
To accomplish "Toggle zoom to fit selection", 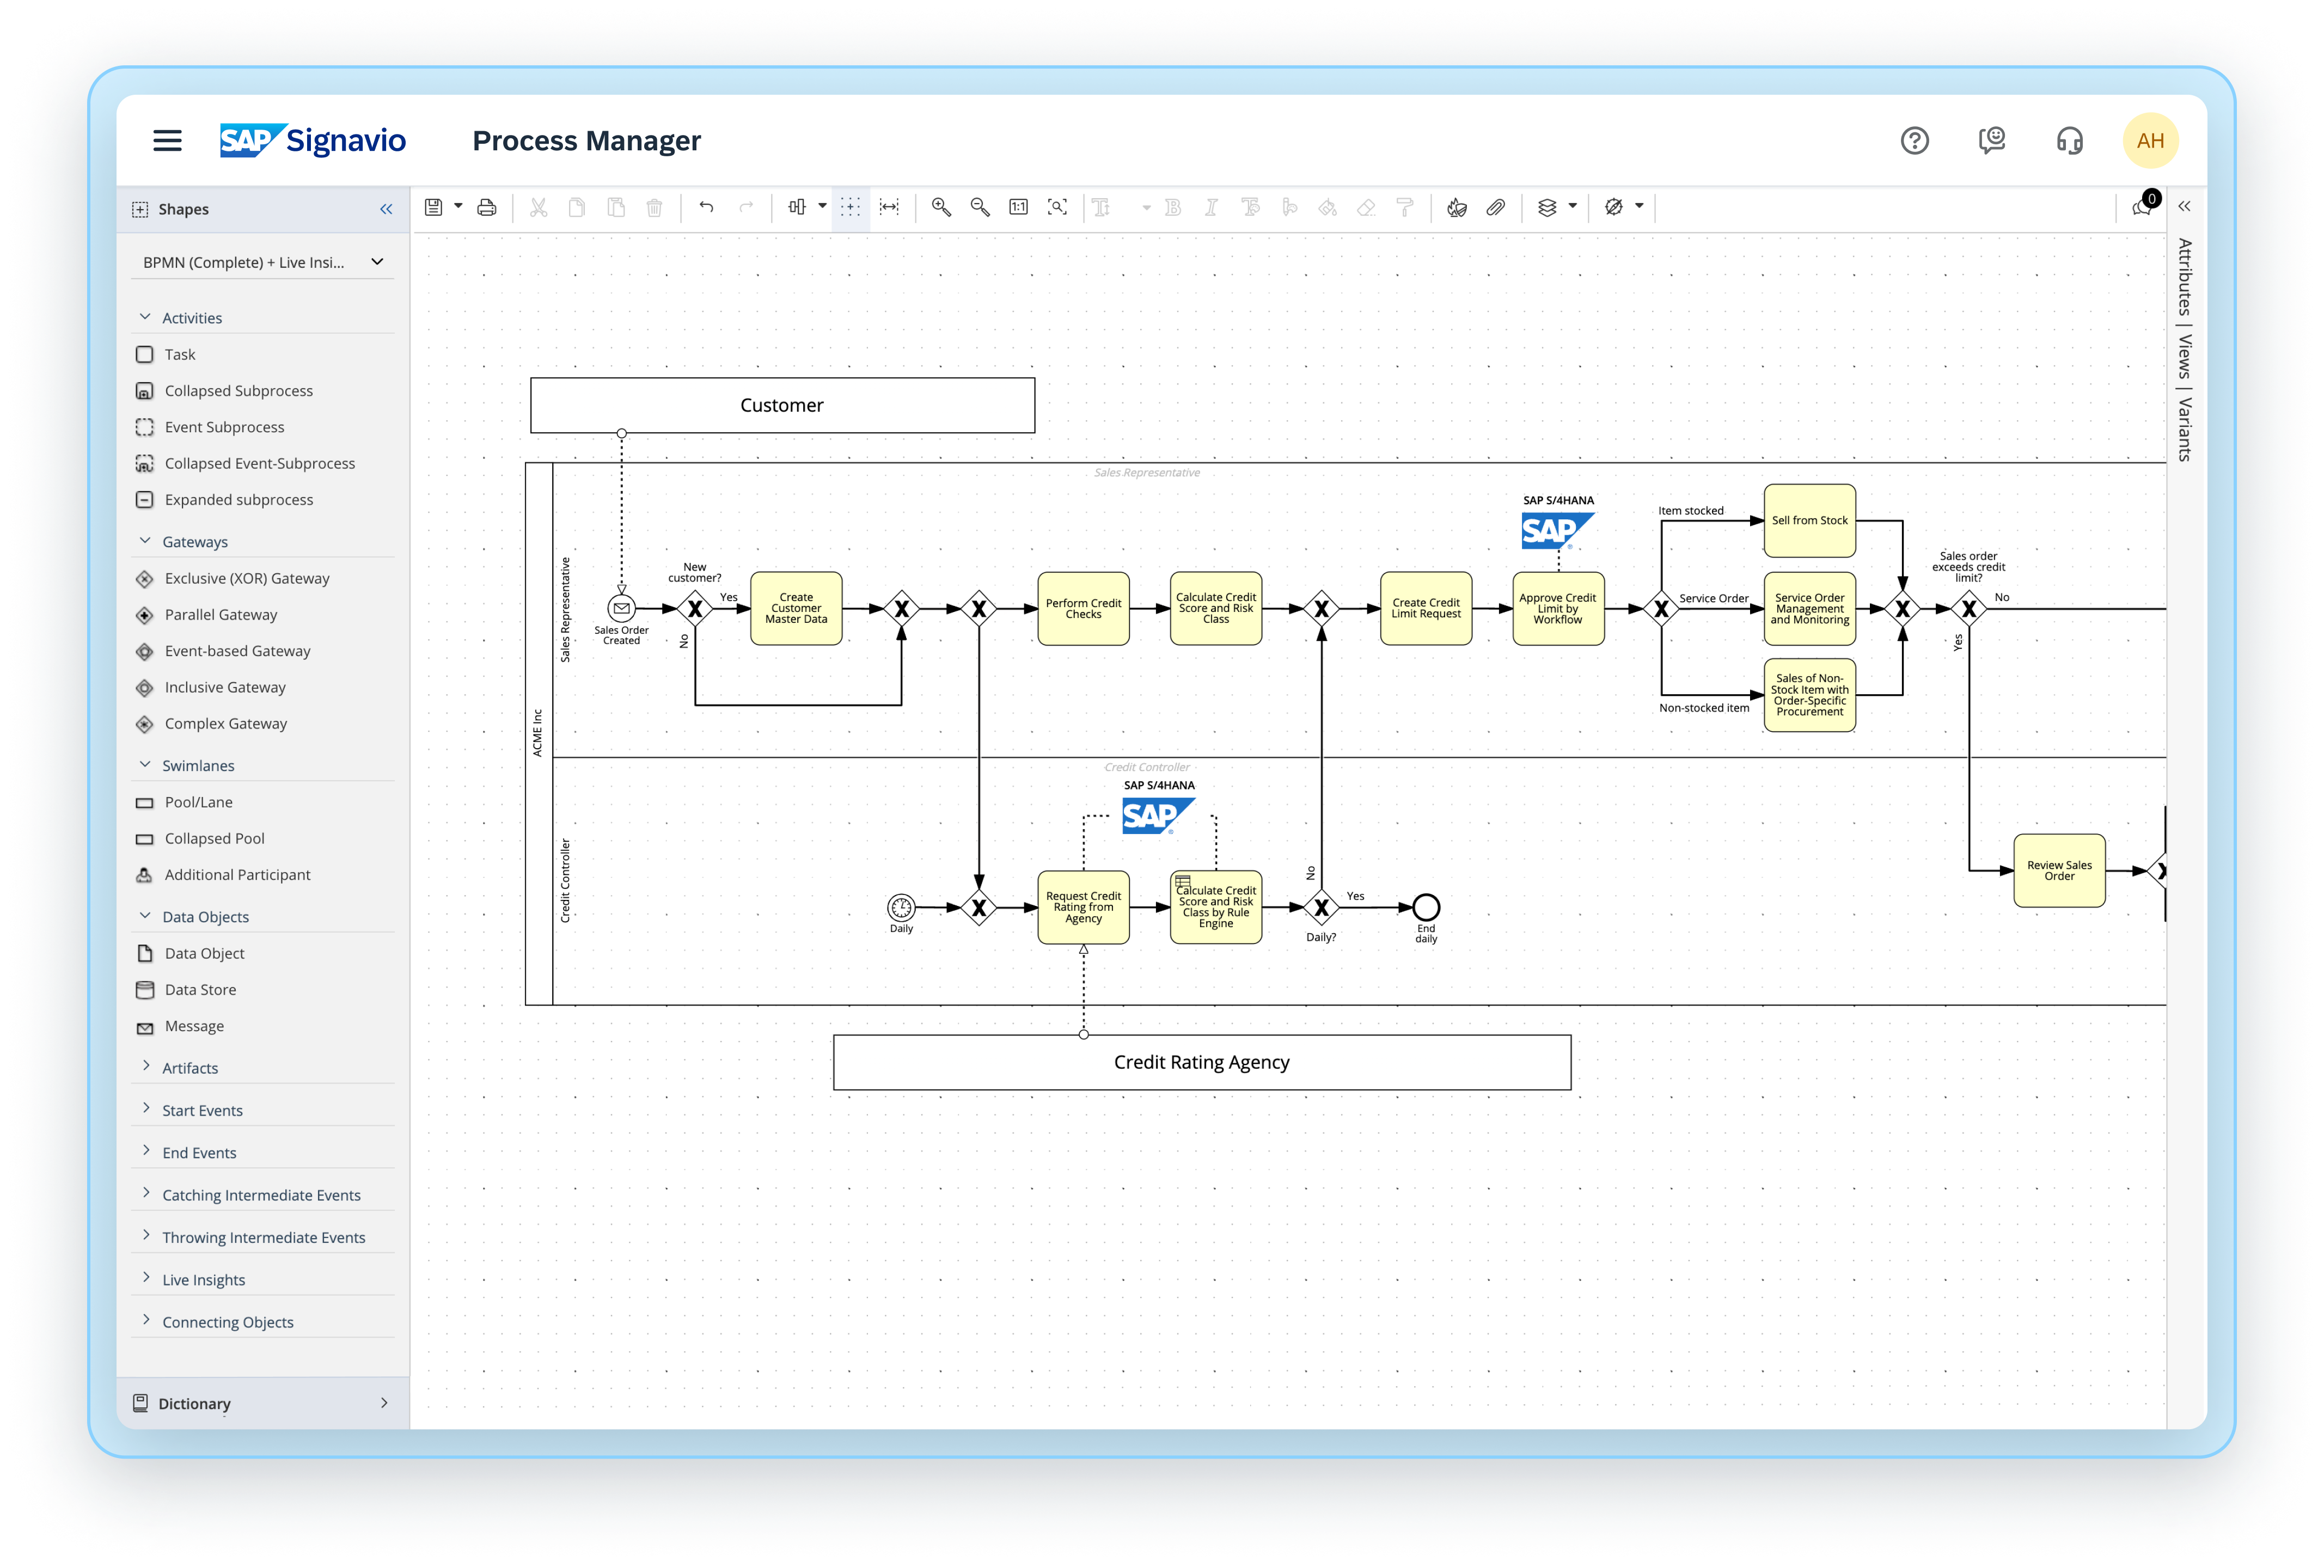I will [x=1057, y=207].
